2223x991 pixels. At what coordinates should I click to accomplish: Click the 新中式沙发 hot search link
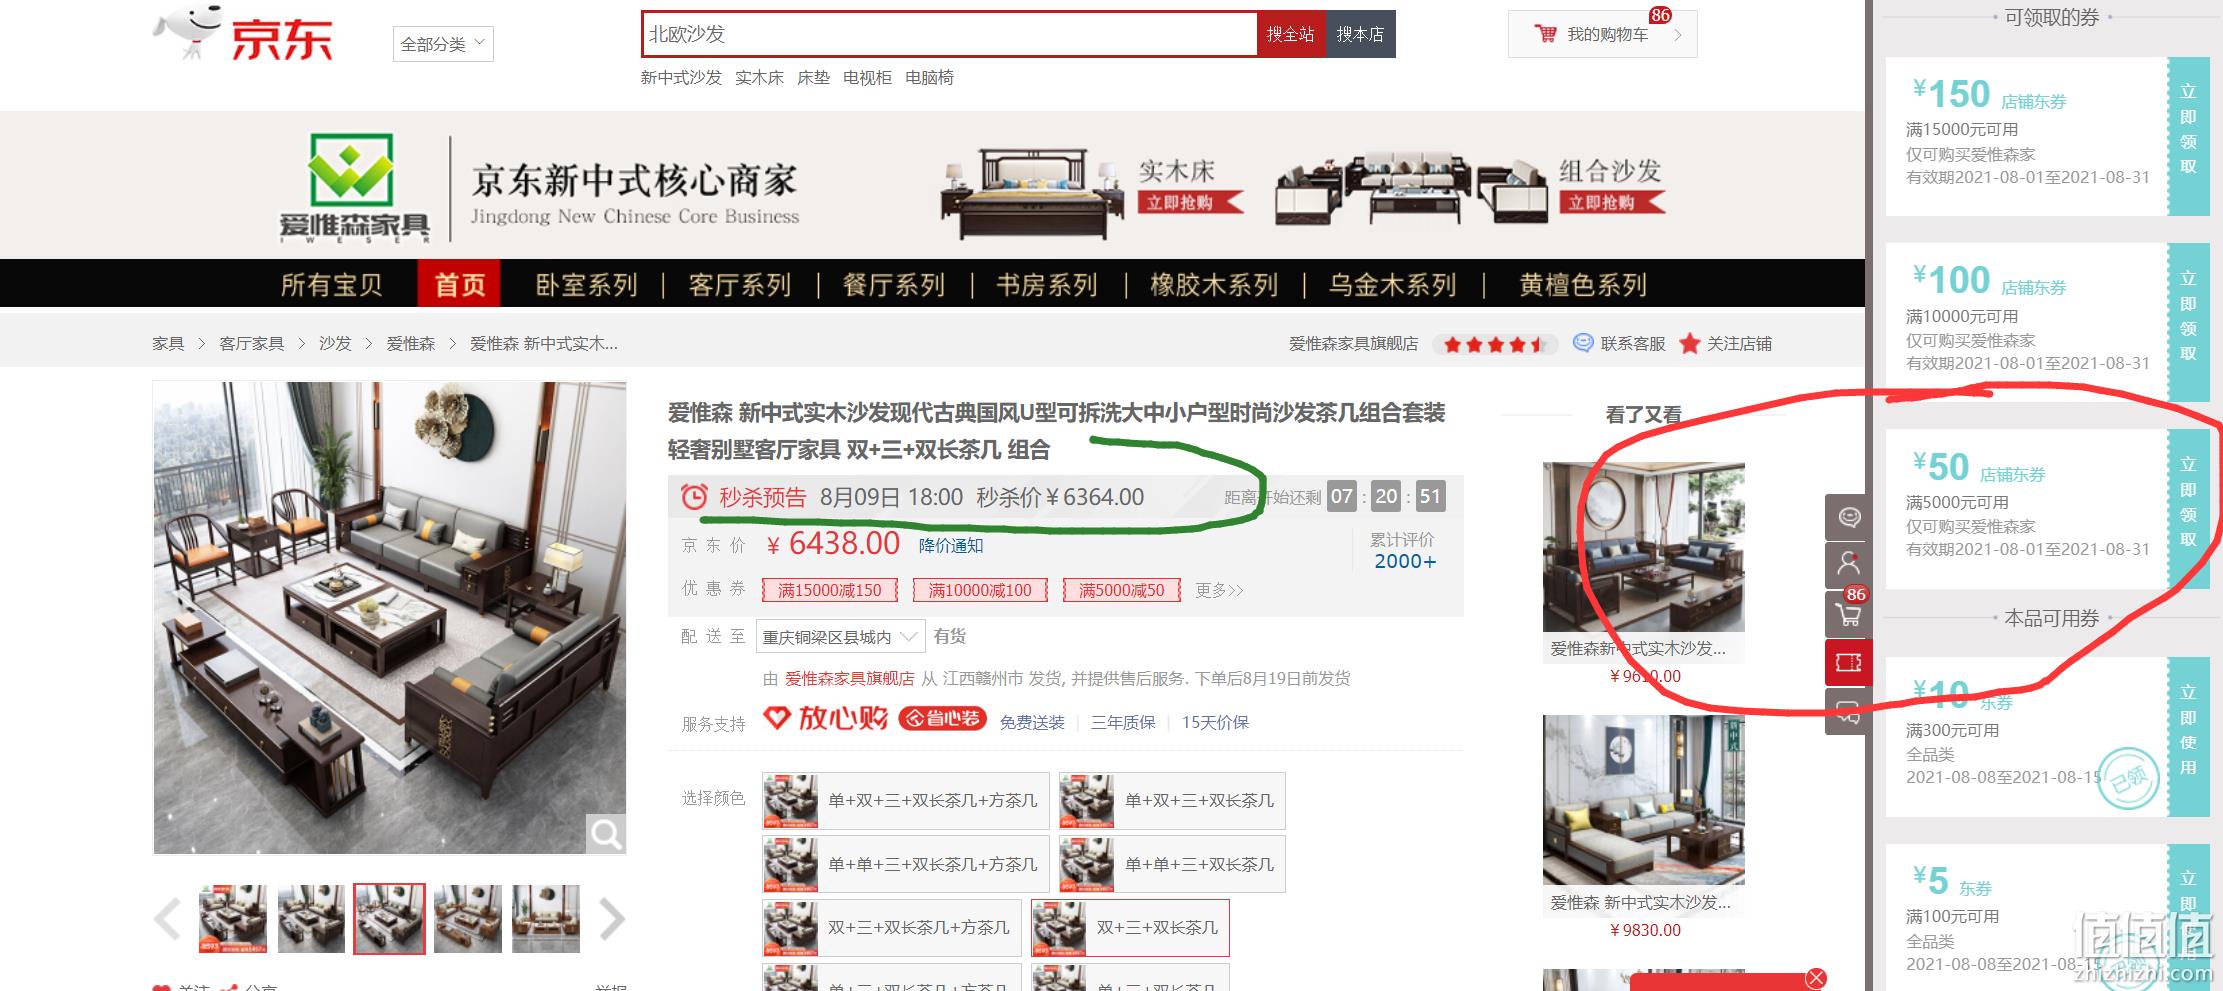[681, 78]
